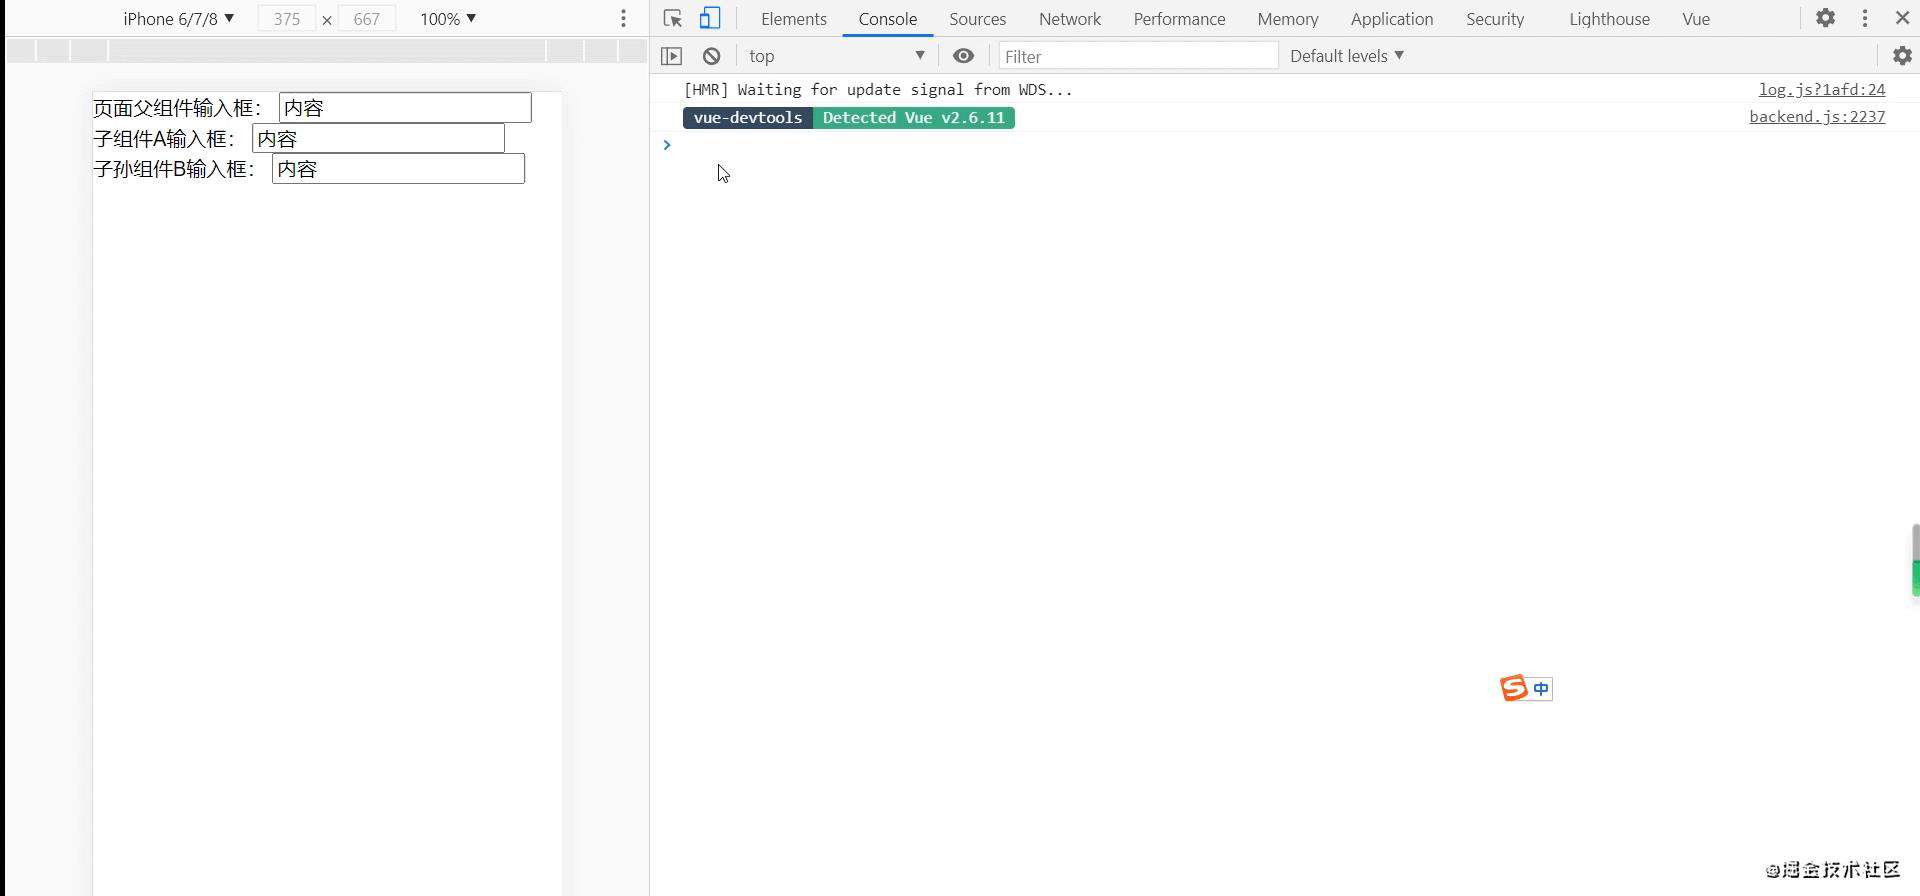This screenshot has height=896, width=1920.
Task: Switch to the Application tab
Action: pos(1392,18)
